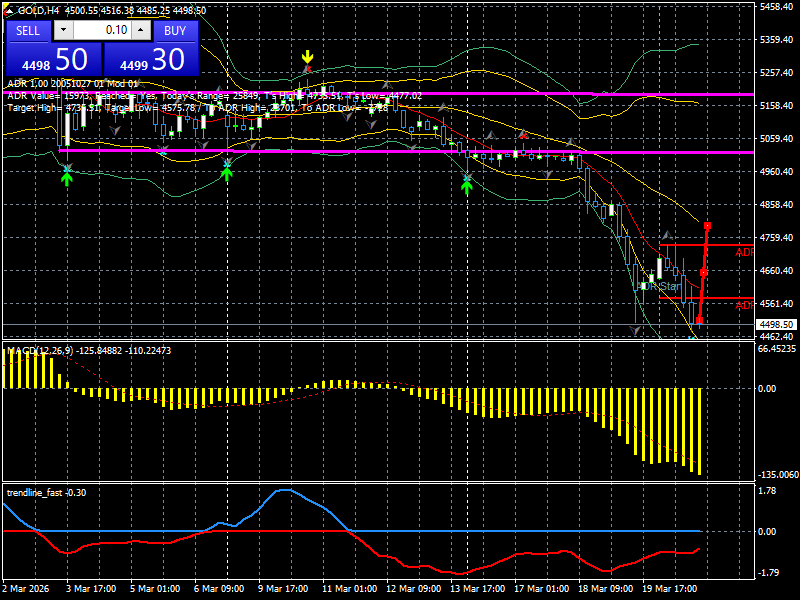Click the 4960.40 price scale value
Image resolution: width=800 pixels, height=600 pixels.
tap(777, 171)
